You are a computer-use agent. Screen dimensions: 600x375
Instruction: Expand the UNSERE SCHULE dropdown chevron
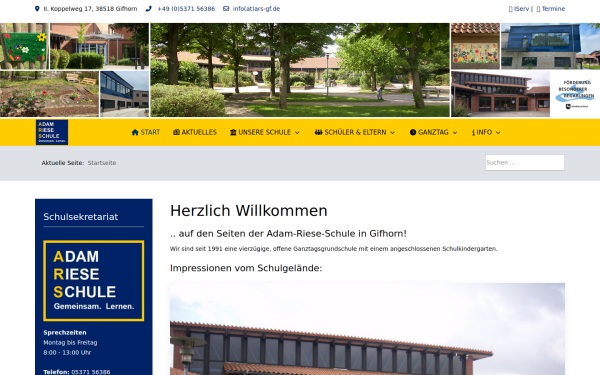pos(297,133)
